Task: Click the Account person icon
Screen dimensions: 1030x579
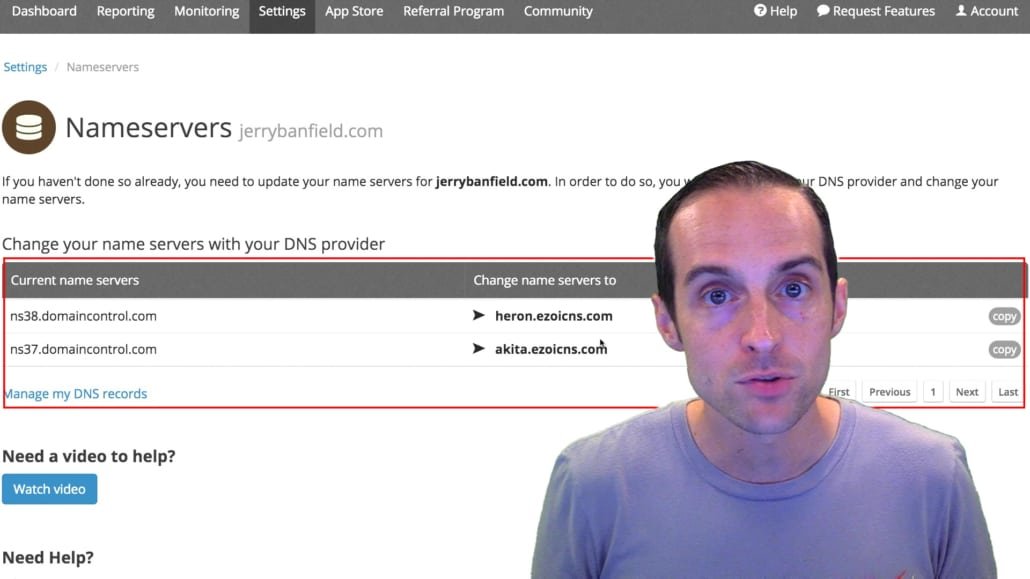Action: (961, 11)
